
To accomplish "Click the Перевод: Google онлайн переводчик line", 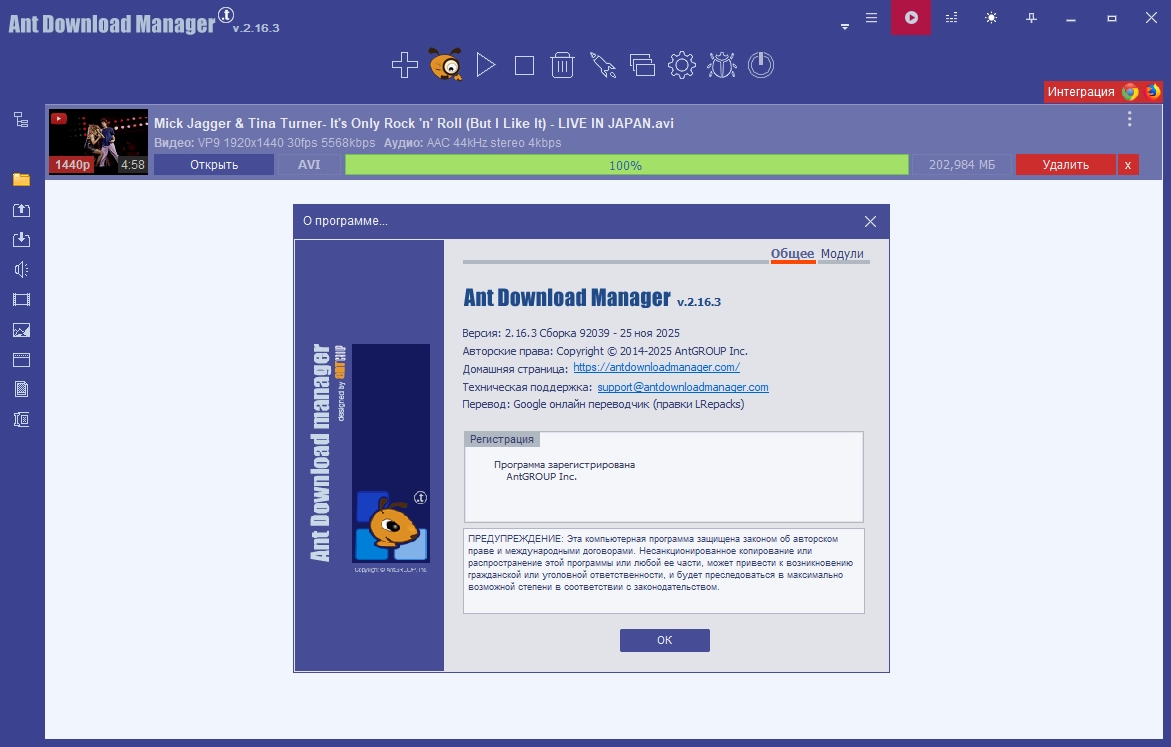I will click(603, 404).
